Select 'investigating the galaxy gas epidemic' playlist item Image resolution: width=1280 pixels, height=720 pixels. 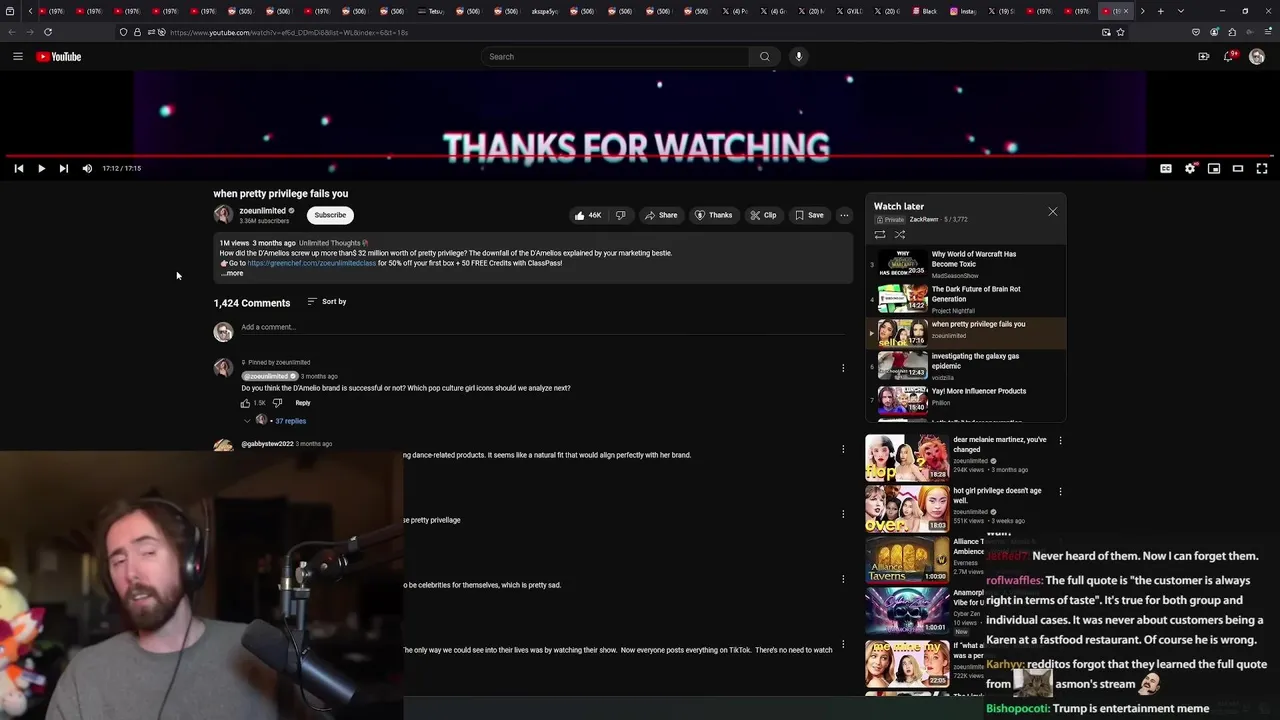tap(967, 365)
